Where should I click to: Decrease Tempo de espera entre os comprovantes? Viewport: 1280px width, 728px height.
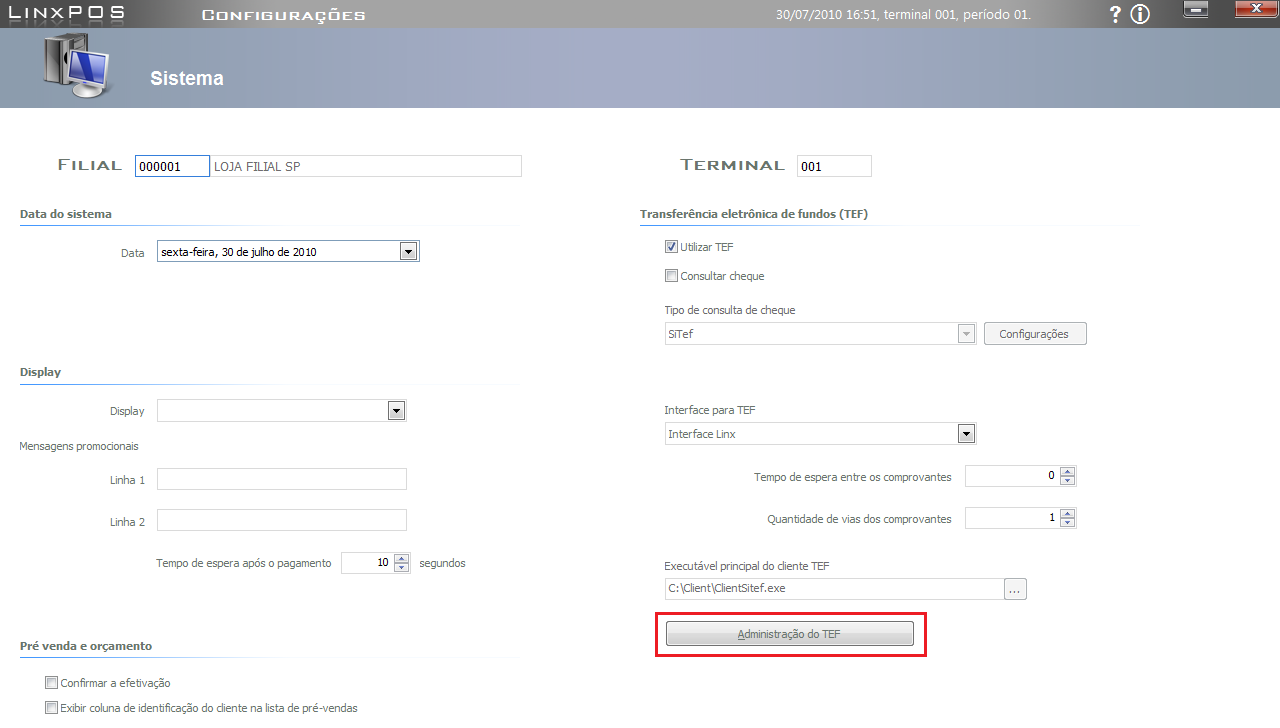(1068, 481)
